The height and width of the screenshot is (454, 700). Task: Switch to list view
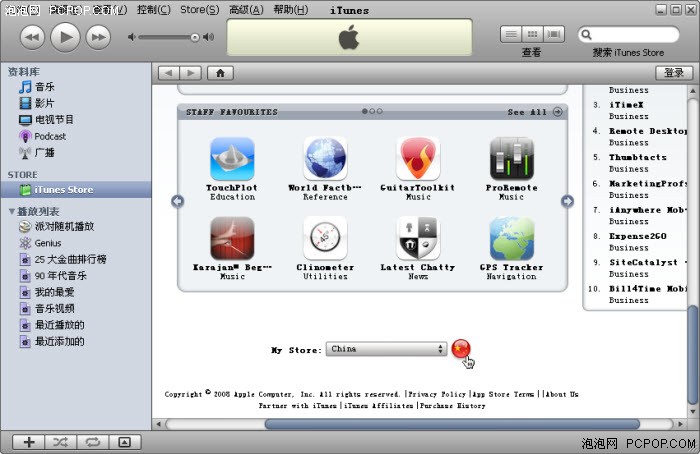[511, 34]
